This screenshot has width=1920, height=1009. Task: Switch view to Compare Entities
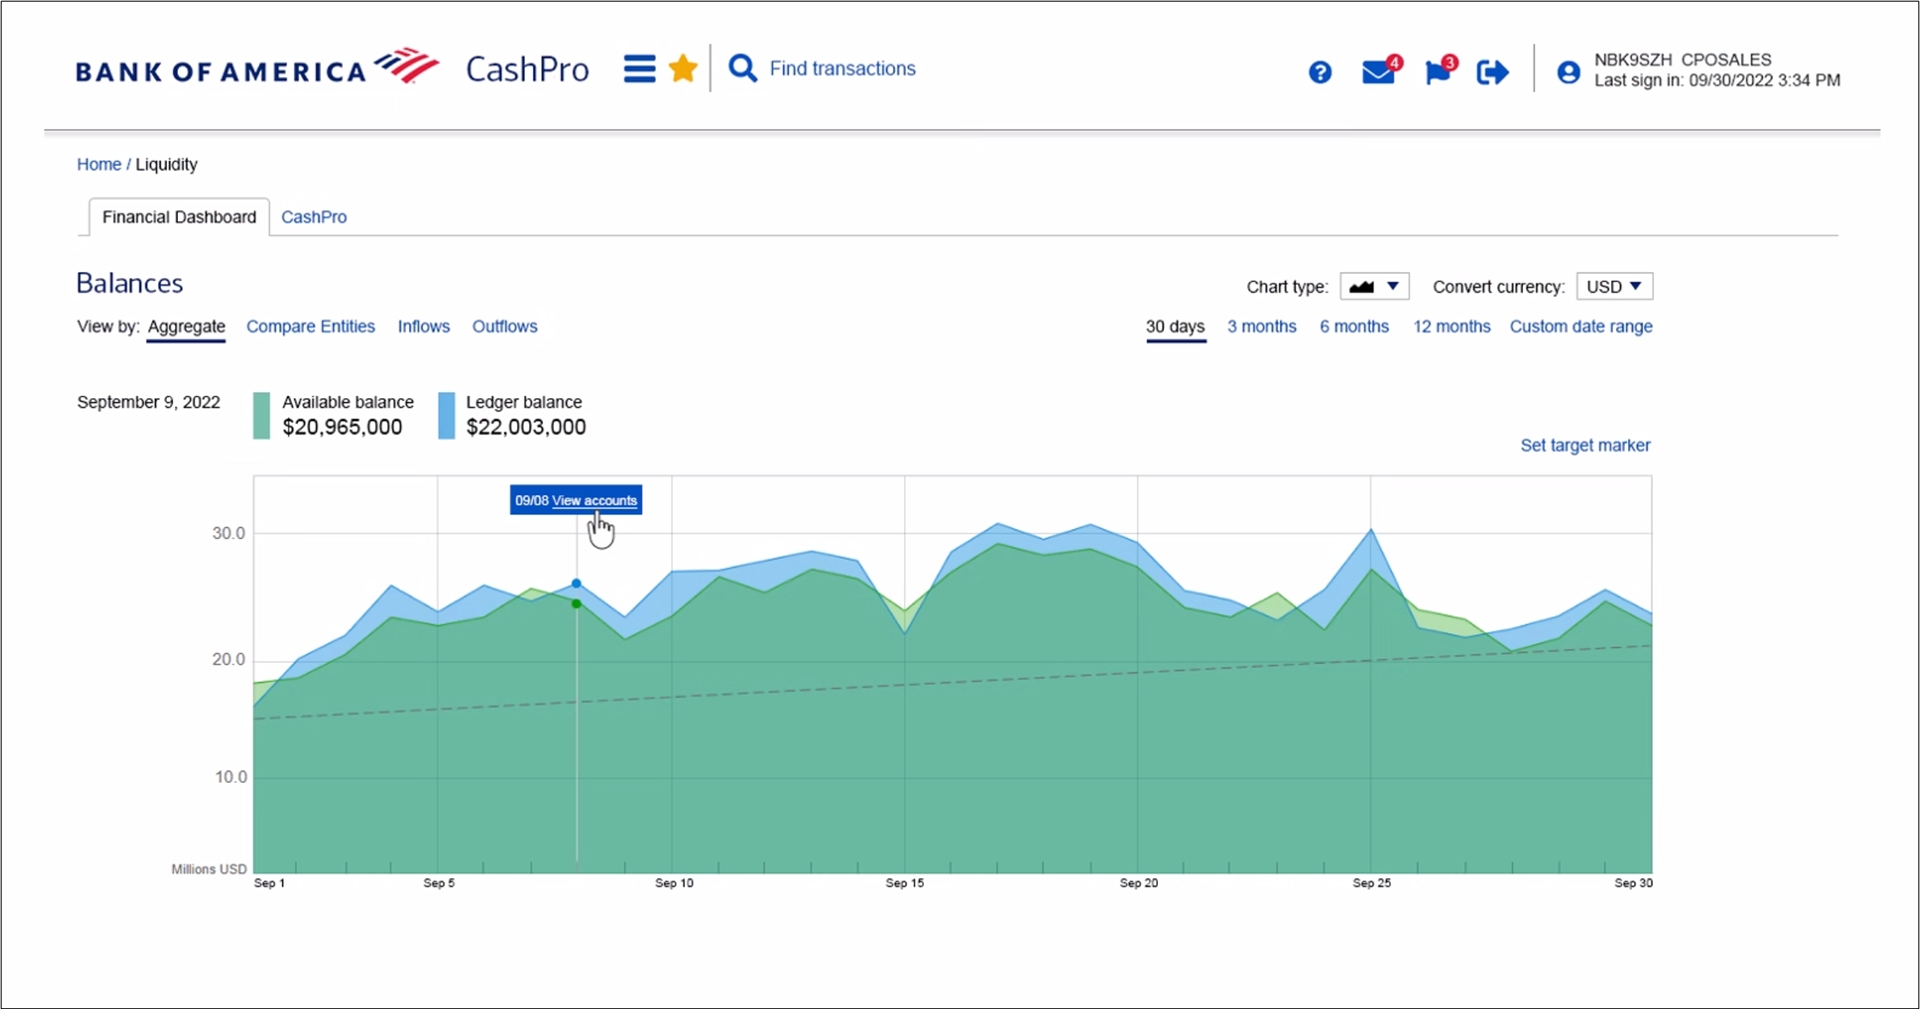[311, 326]
